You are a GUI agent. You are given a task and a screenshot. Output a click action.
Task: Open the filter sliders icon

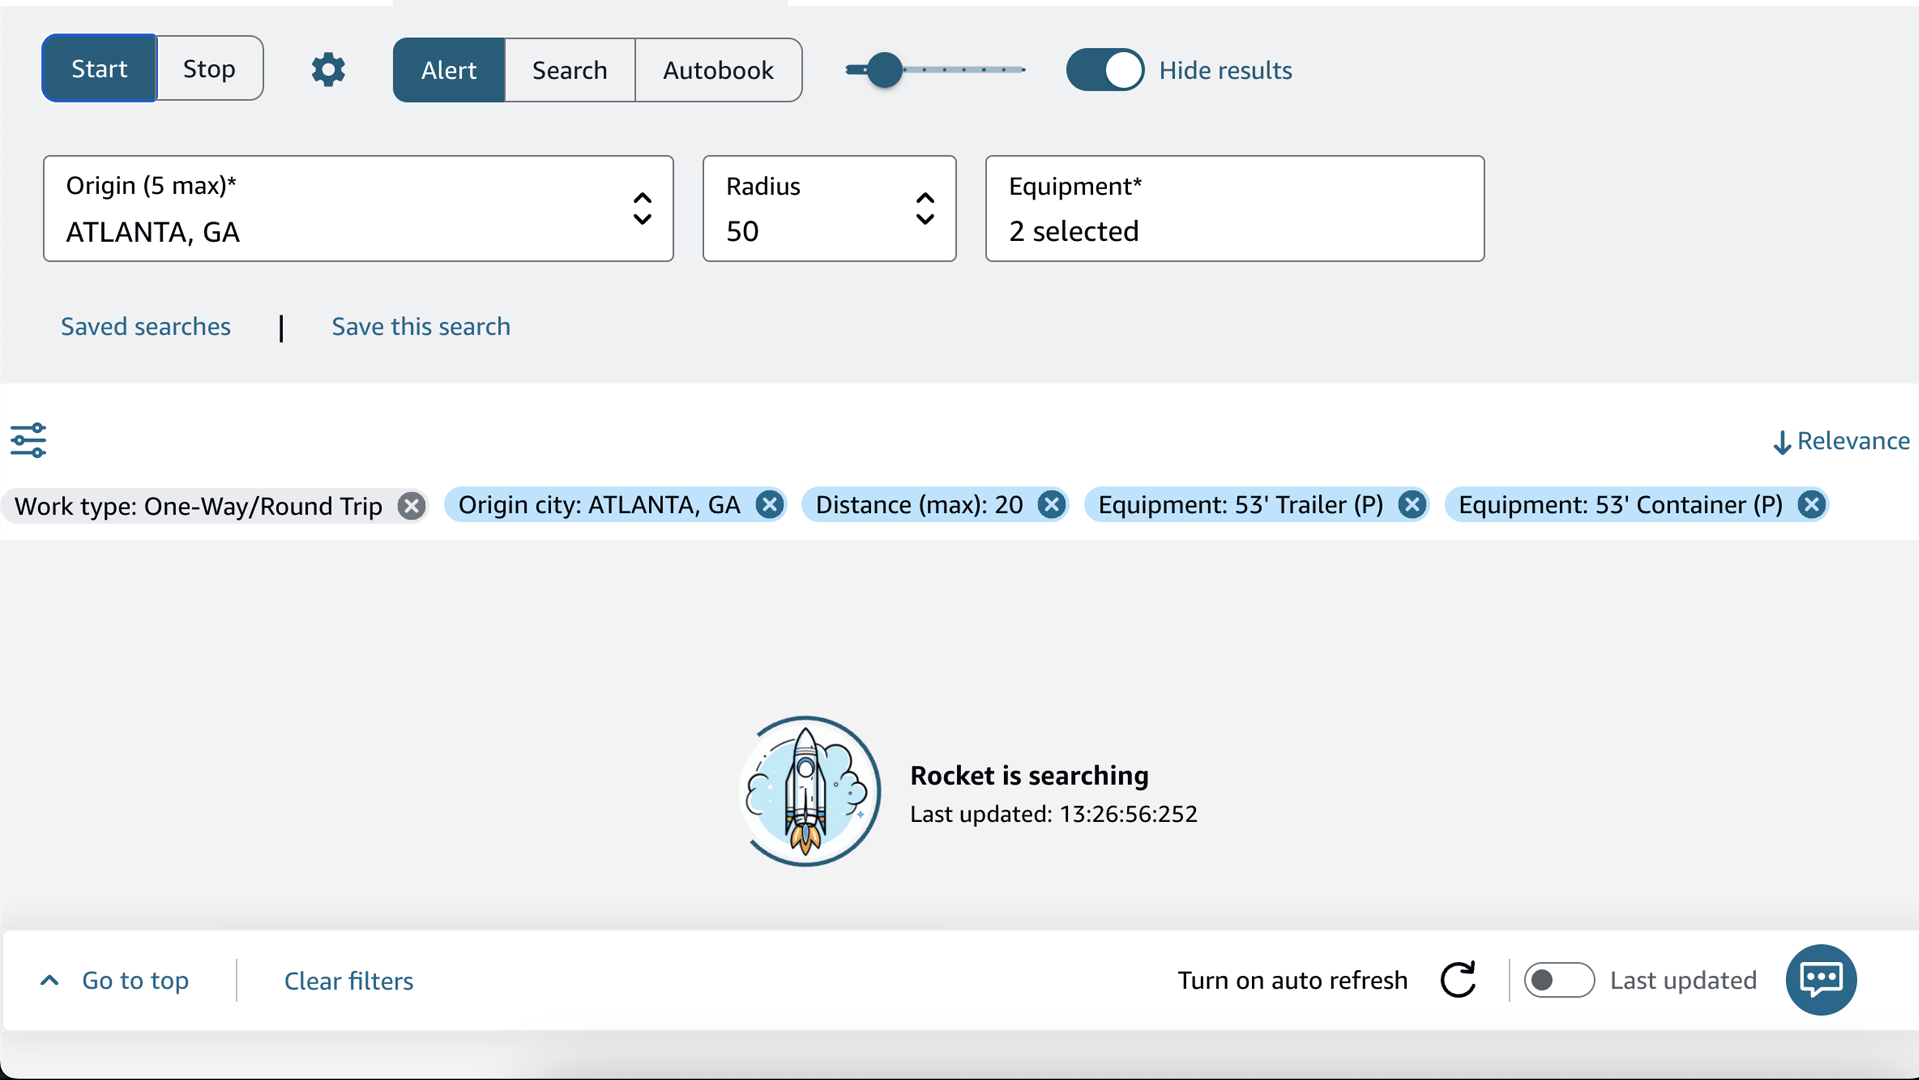coord(28,440)
